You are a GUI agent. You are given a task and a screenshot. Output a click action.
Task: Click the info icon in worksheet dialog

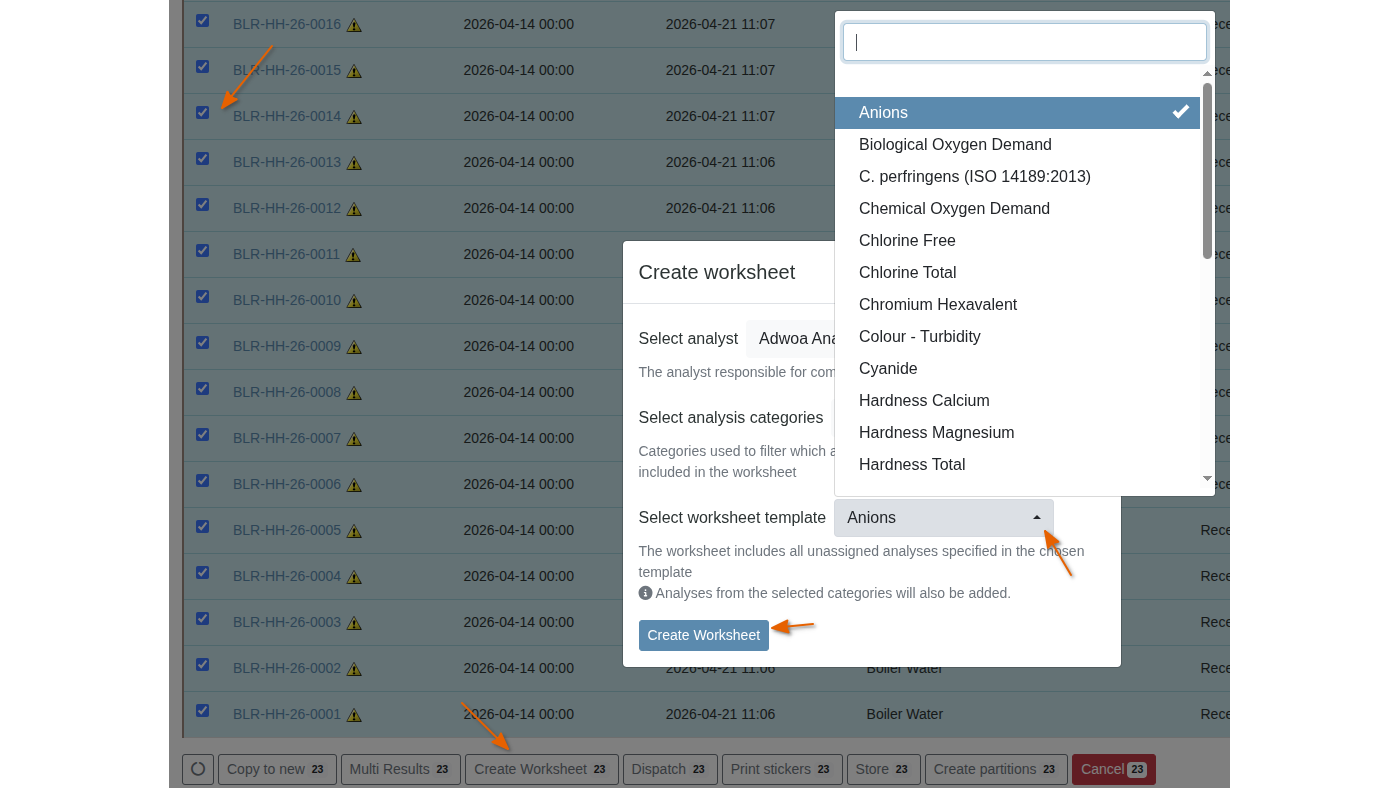click(x=645, y=593)
